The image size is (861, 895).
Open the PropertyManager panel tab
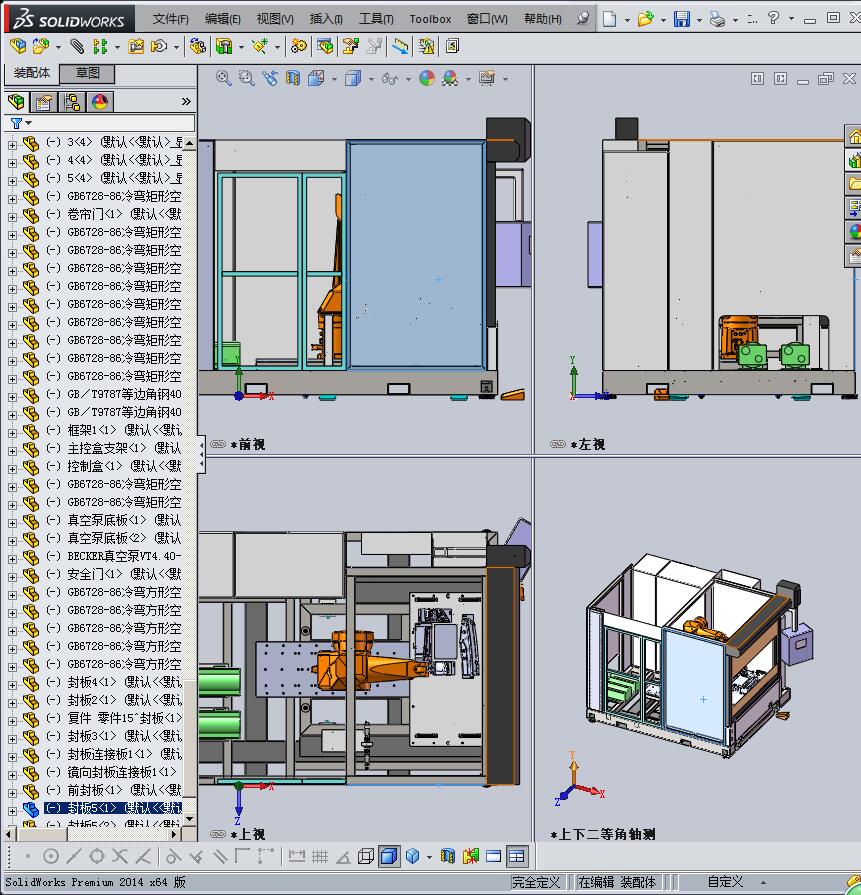click(44, 102)
